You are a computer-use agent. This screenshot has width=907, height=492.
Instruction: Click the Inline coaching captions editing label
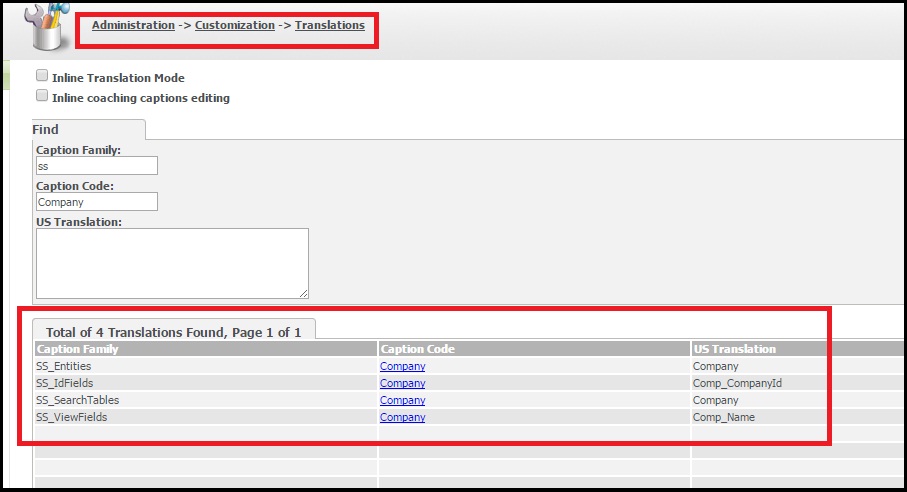point(141,98)
